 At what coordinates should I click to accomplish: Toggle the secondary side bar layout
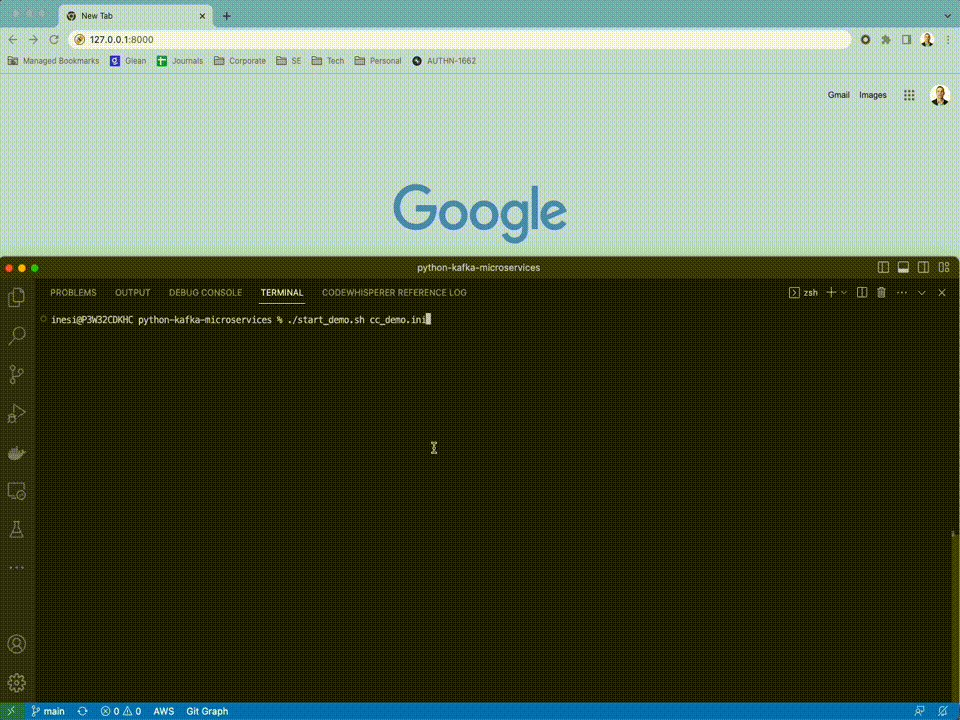[x=923, y=268]
